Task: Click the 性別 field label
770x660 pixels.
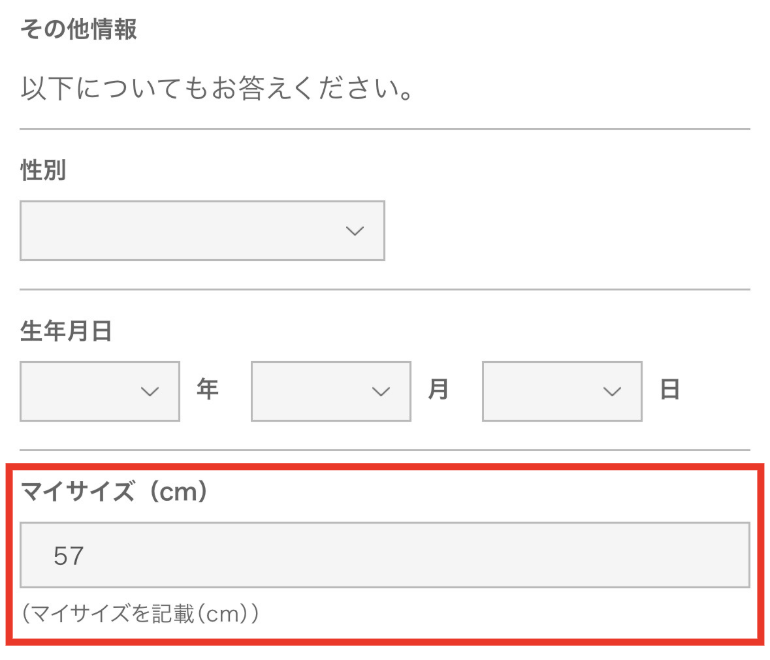Action: 43,171
